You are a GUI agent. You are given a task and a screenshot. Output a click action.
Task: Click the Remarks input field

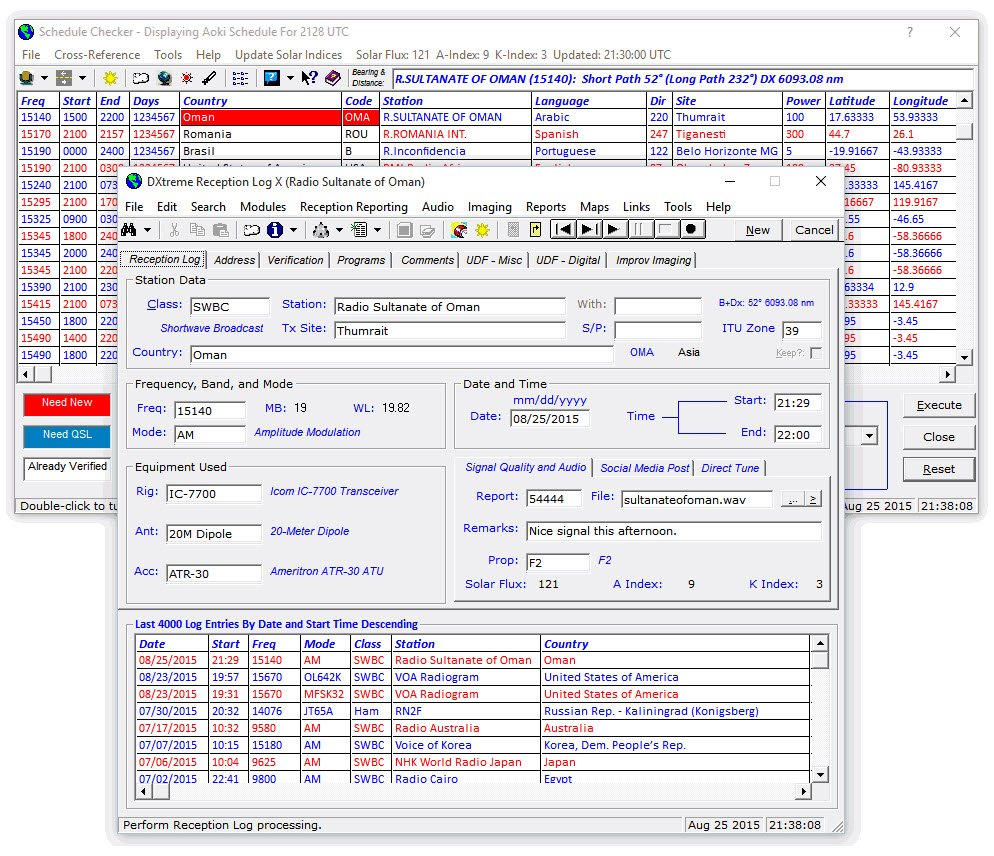pos(674,531)
